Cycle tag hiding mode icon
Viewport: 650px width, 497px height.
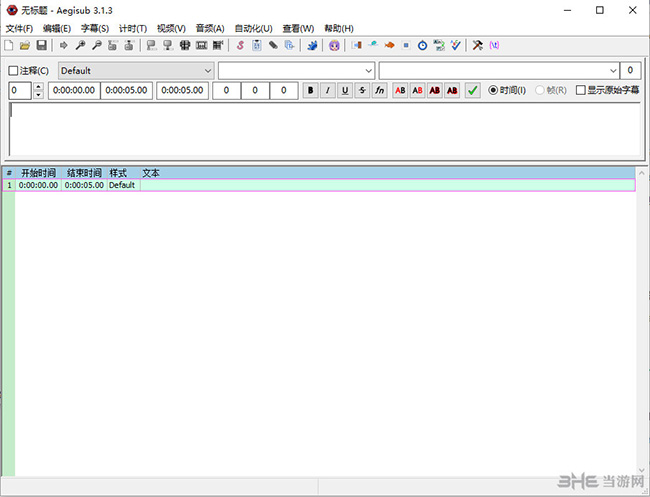494,45
